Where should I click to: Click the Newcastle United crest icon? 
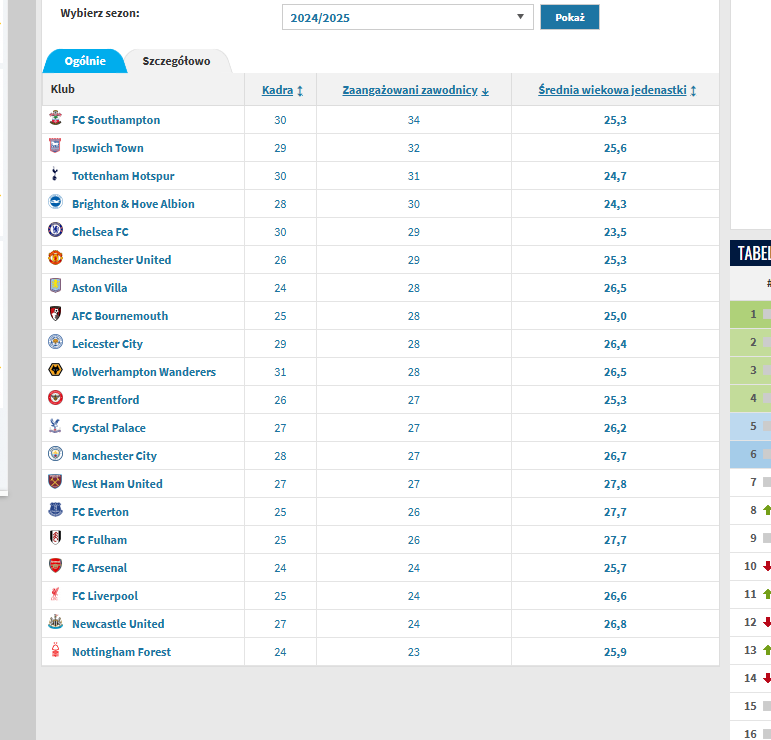click(x=55, y=622)
